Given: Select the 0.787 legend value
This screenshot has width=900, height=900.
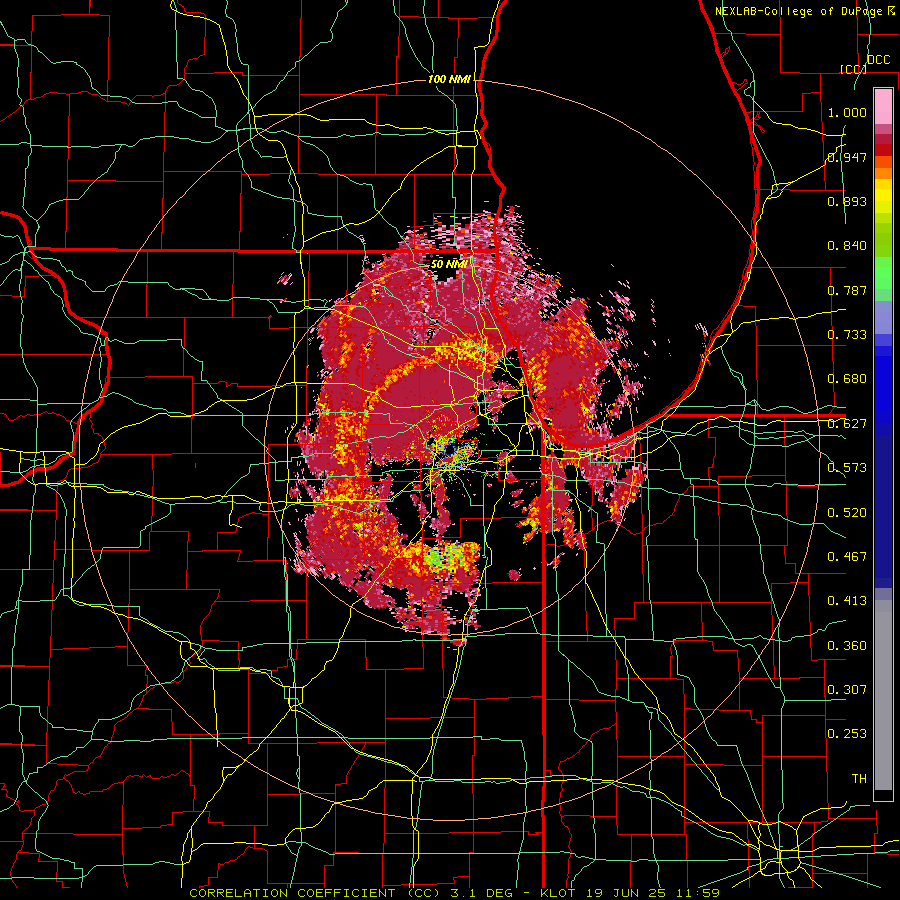Looking at the screenshot, I should [847, 290].
